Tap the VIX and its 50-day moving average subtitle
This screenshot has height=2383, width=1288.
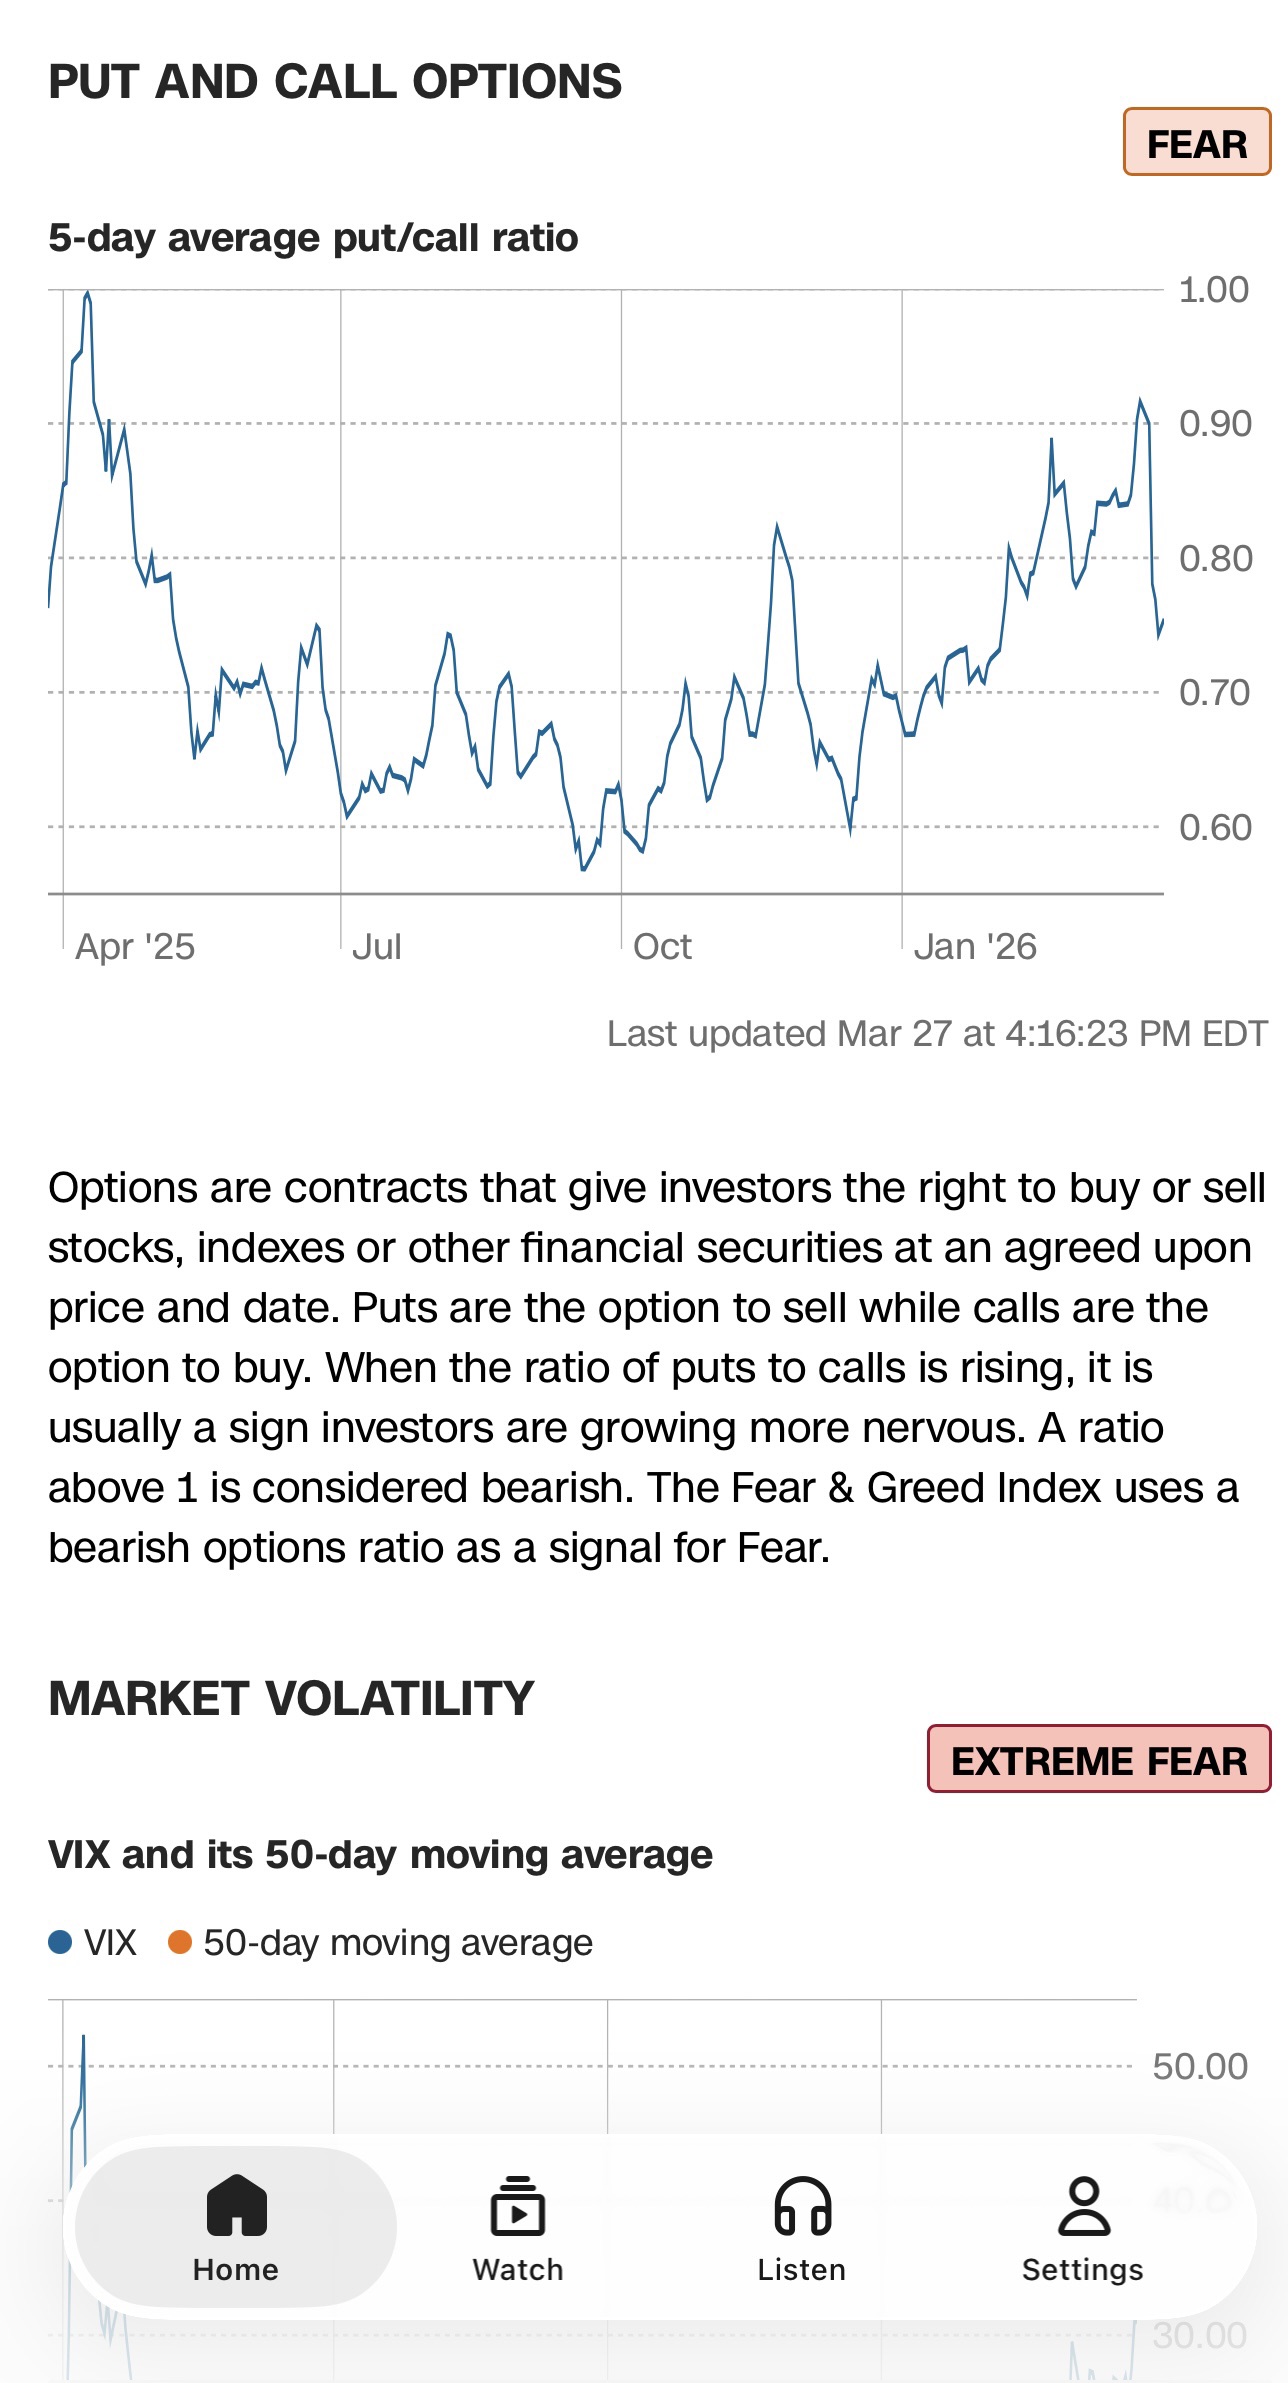tap(380, 1855)
